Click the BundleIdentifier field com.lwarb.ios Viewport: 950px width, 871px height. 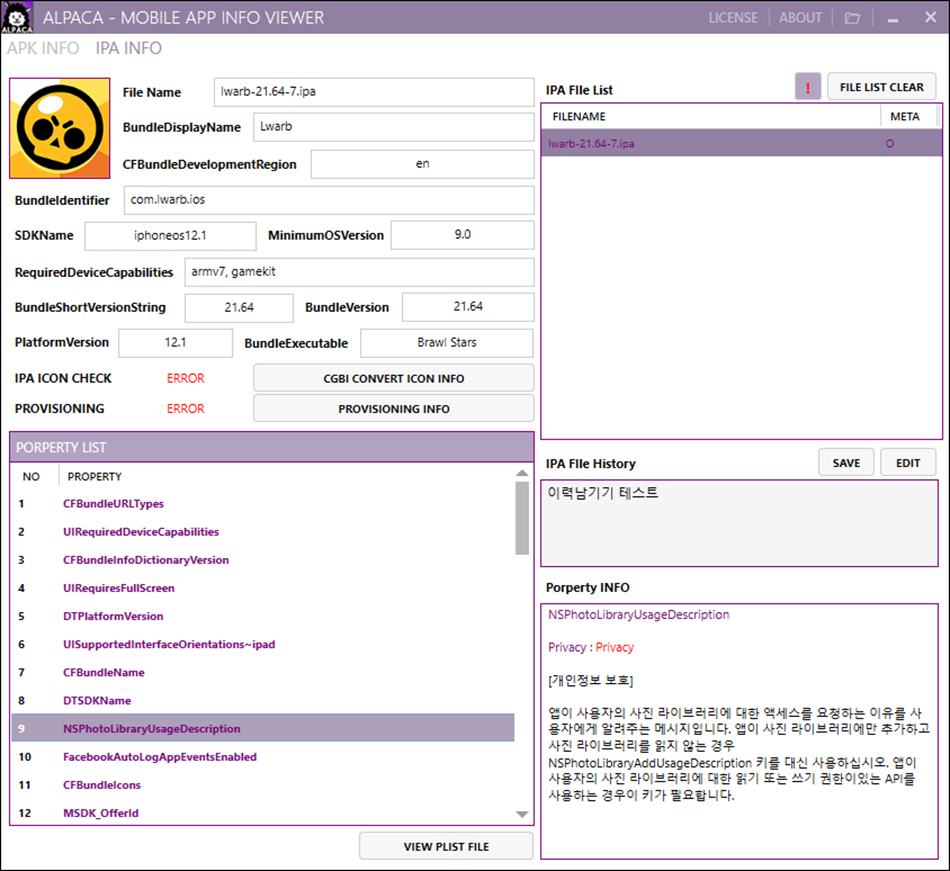click(329, 200)
